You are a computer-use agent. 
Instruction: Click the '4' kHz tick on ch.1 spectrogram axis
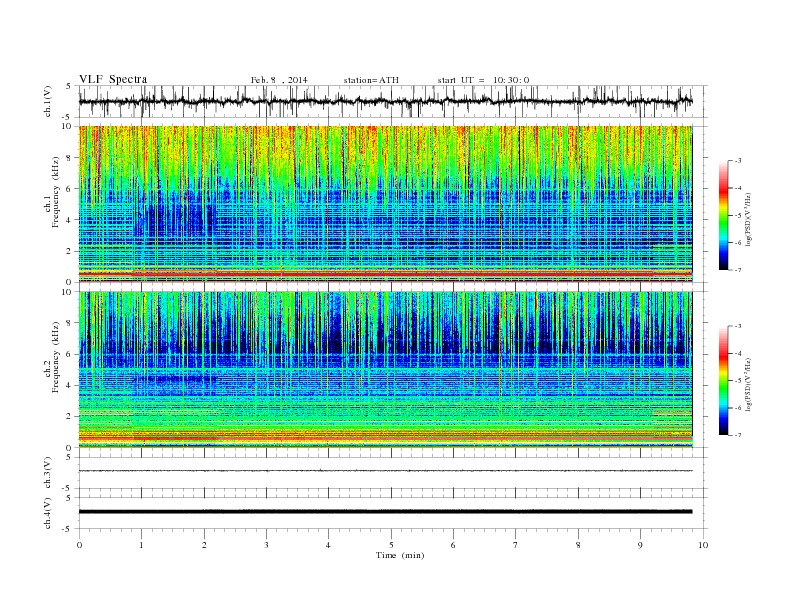point(69,220)
